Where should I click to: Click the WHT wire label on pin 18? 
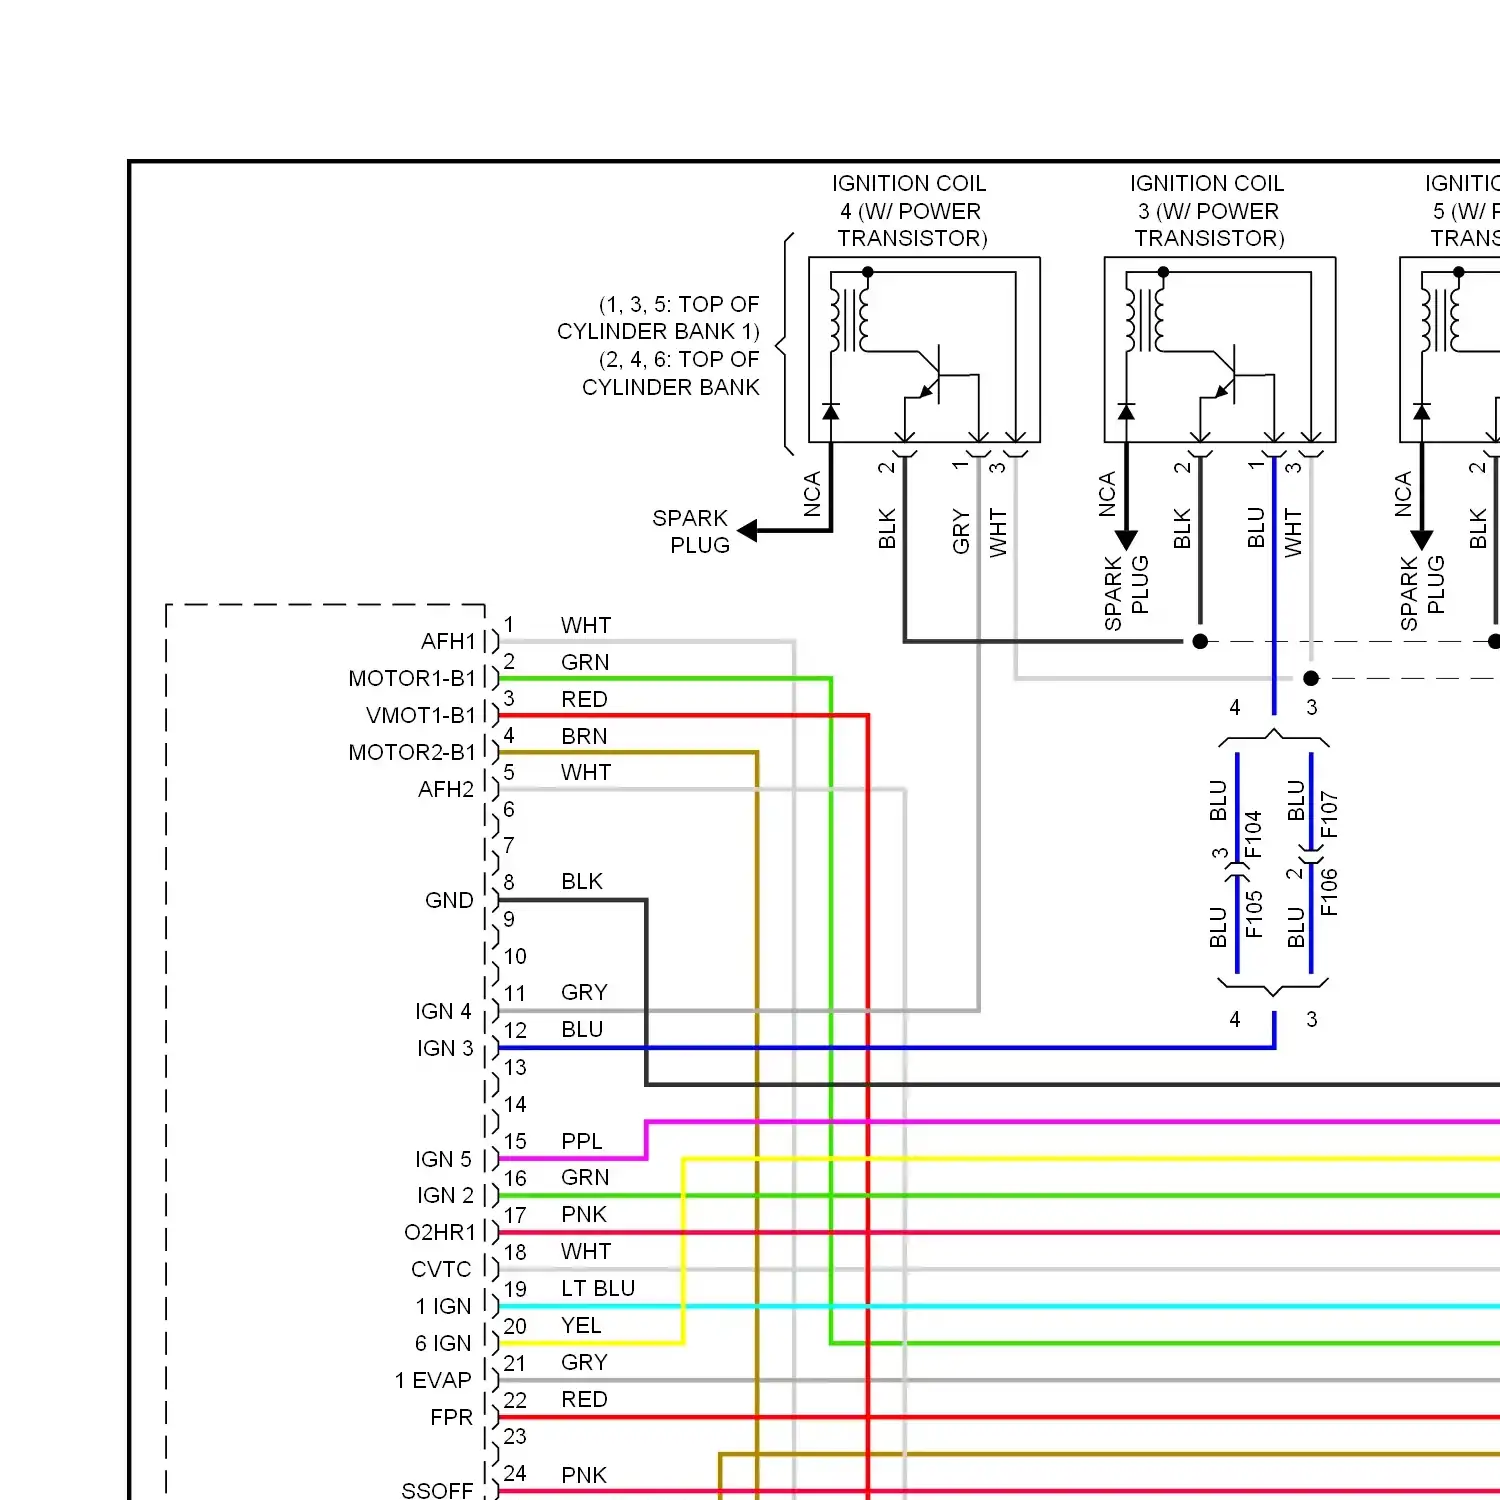pos(586,1251)
